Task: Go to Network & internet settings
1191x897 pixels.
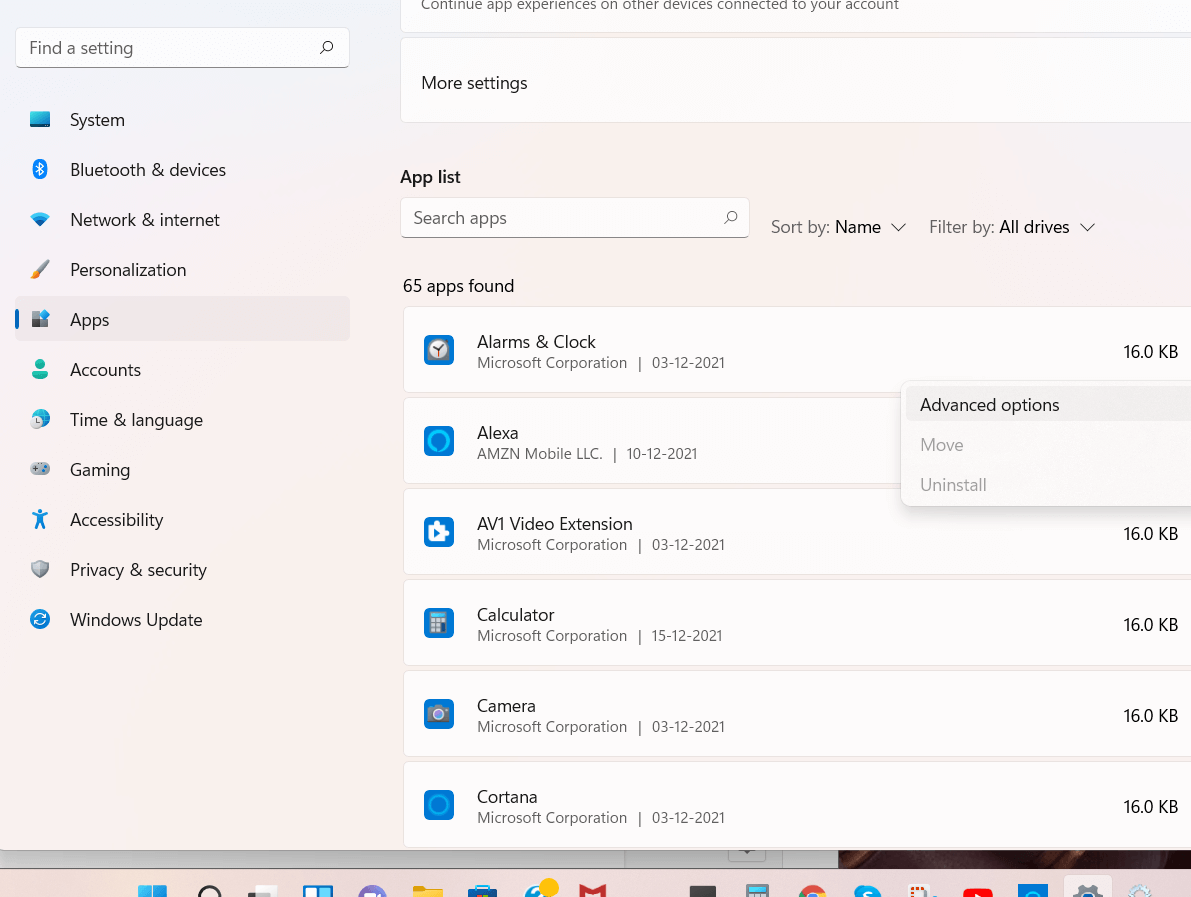Action: pos(144,220)
